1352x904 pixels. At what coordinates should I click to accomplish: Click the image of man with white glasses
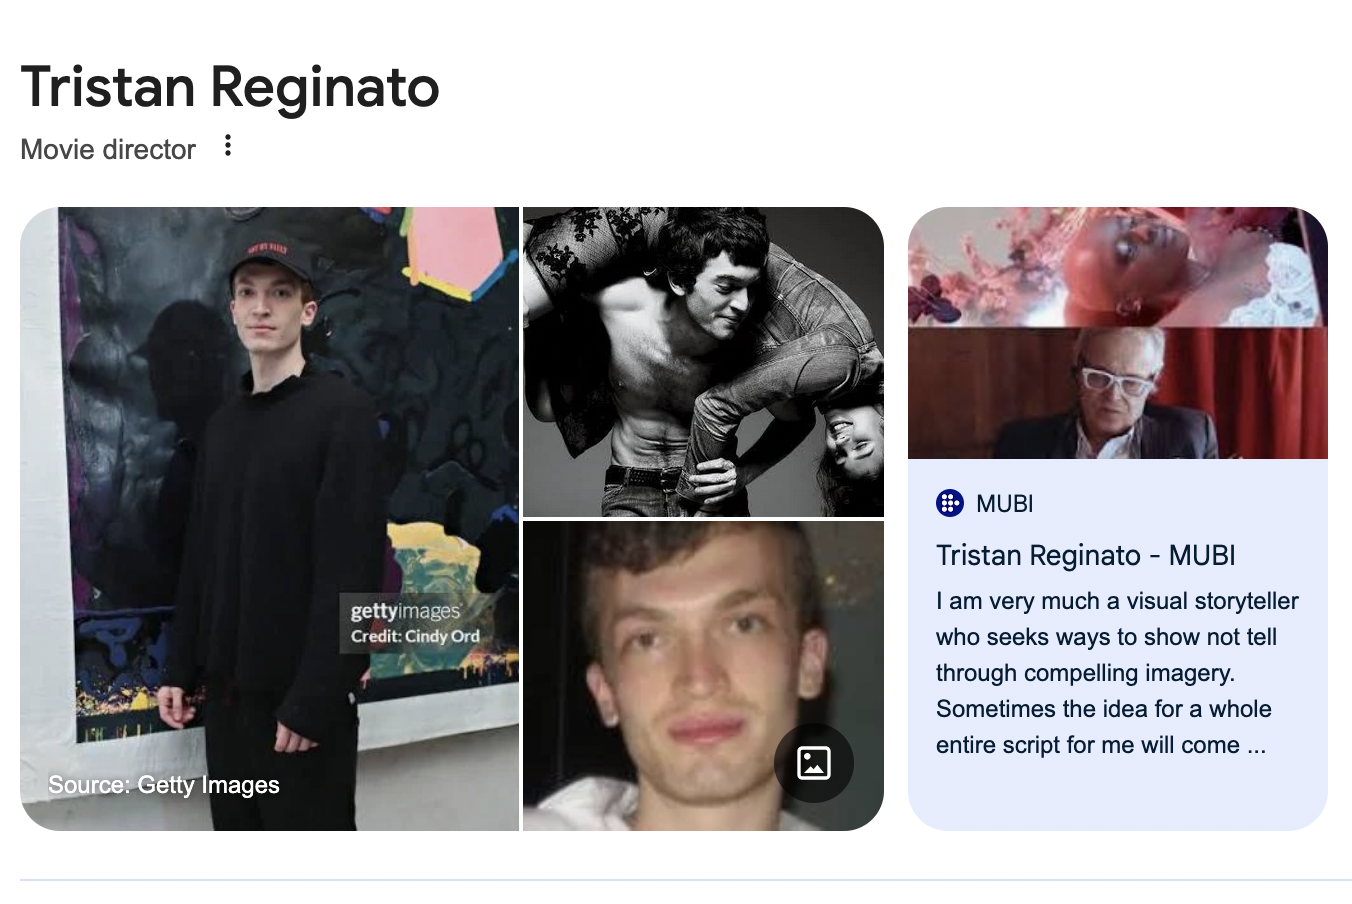1117,393
